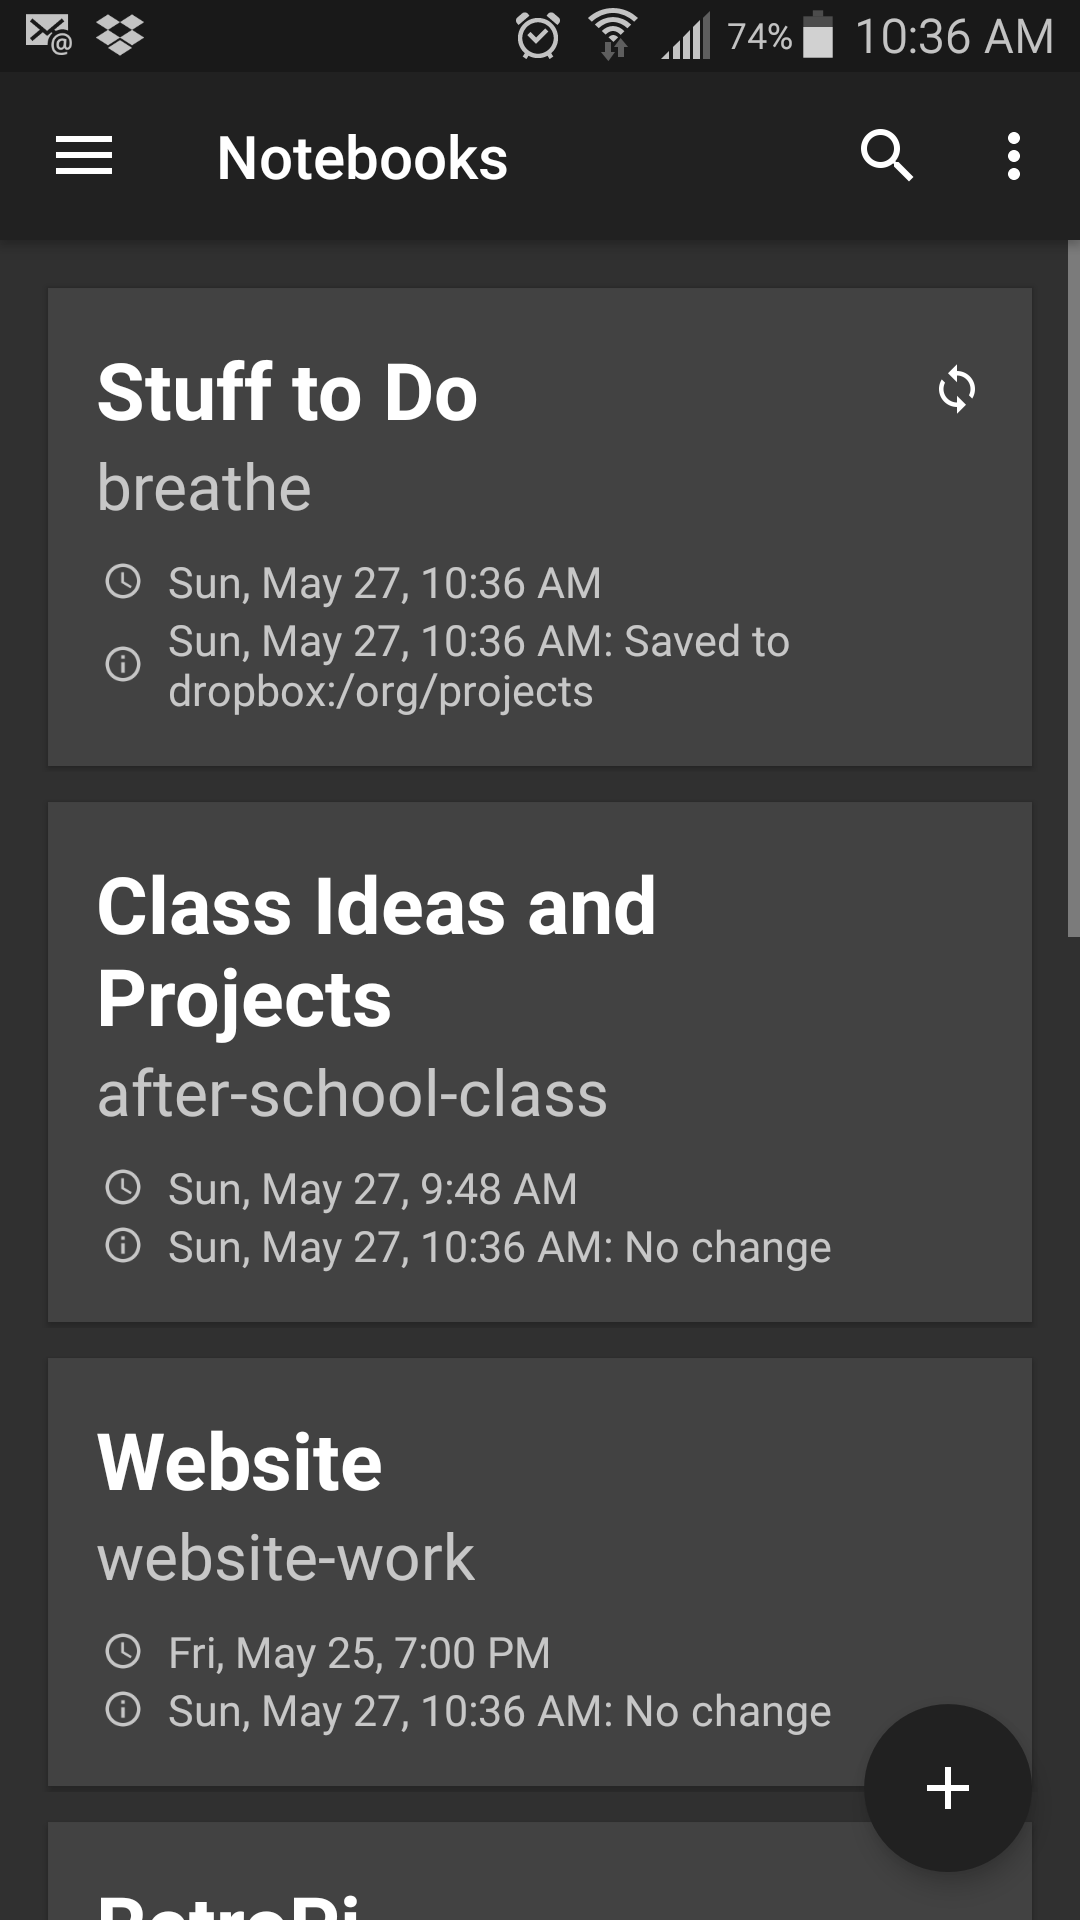Screen dimensions: 1080x1920
Task: Tap the clock icon beside Fri, May 25
Action: point(123,1651)
